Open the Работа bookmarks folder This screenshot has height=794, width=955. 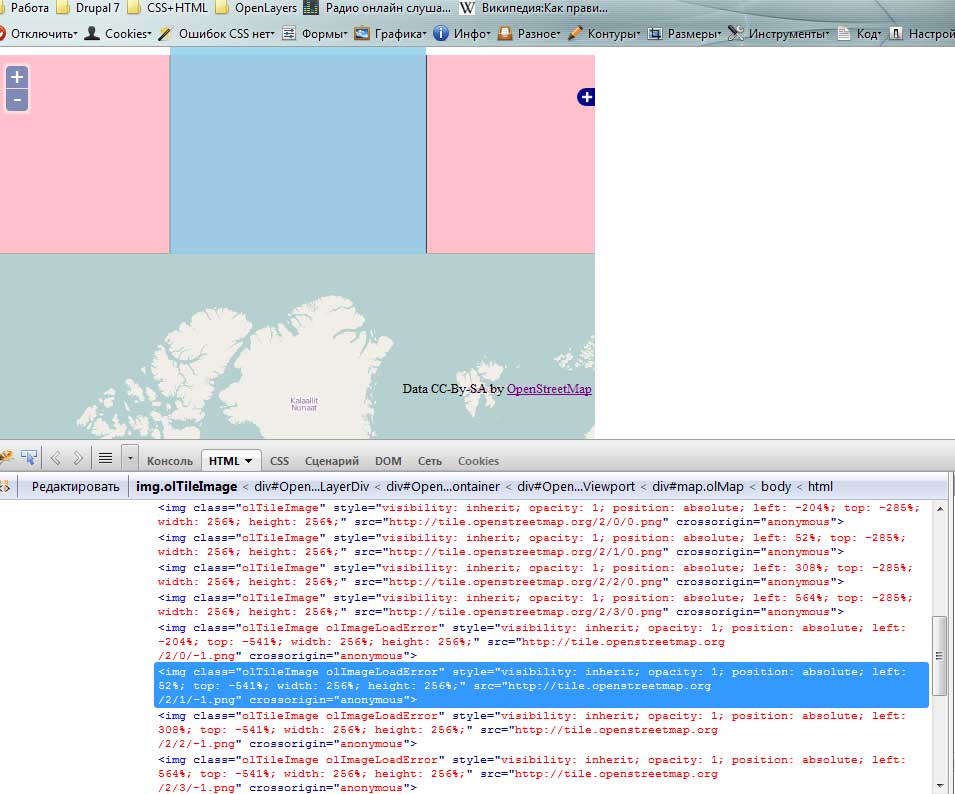pyautogui.click(x=24, y=8)
